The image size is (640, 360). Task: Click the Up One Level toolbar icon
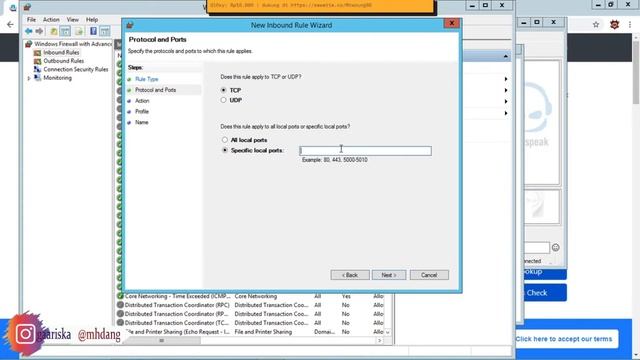click(x=53, y=31)
